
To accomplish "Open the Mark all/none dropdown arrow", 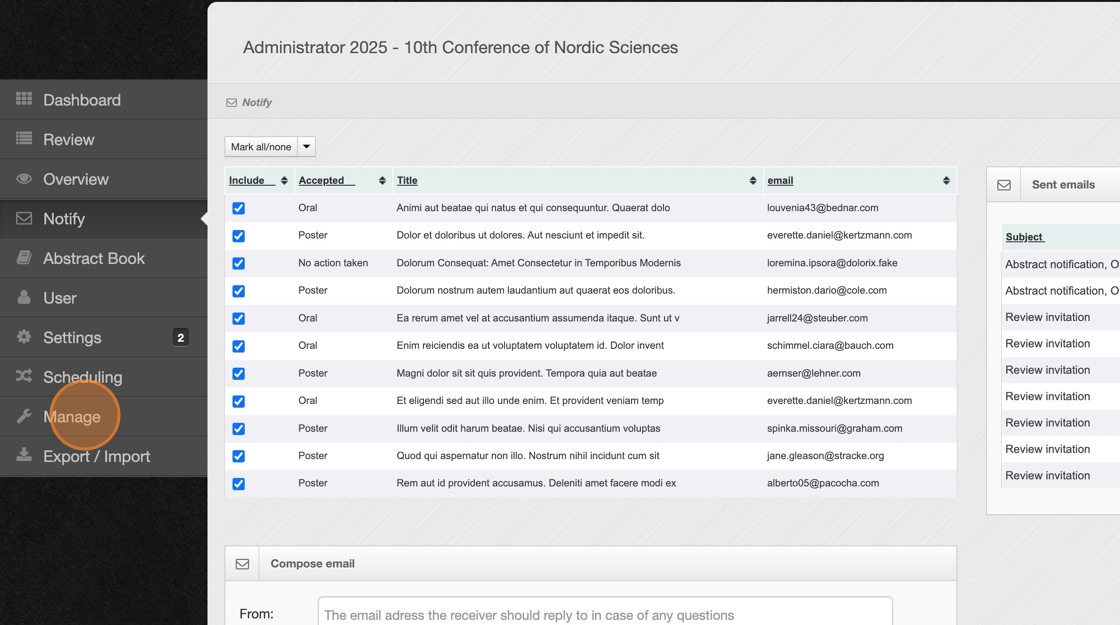I will point(307,147).
